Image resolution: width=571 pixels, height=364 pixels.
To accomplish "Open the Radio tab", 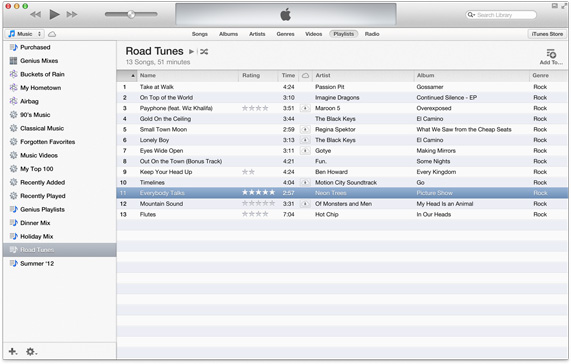I will point(372,34).
